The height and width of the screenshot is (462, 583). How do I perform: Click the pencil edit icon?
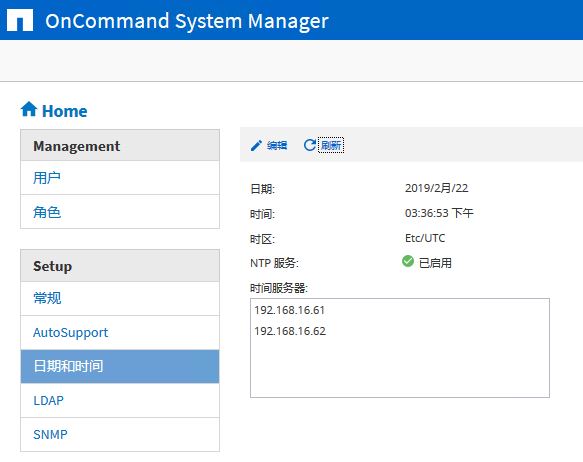click(x=256, y=145)
